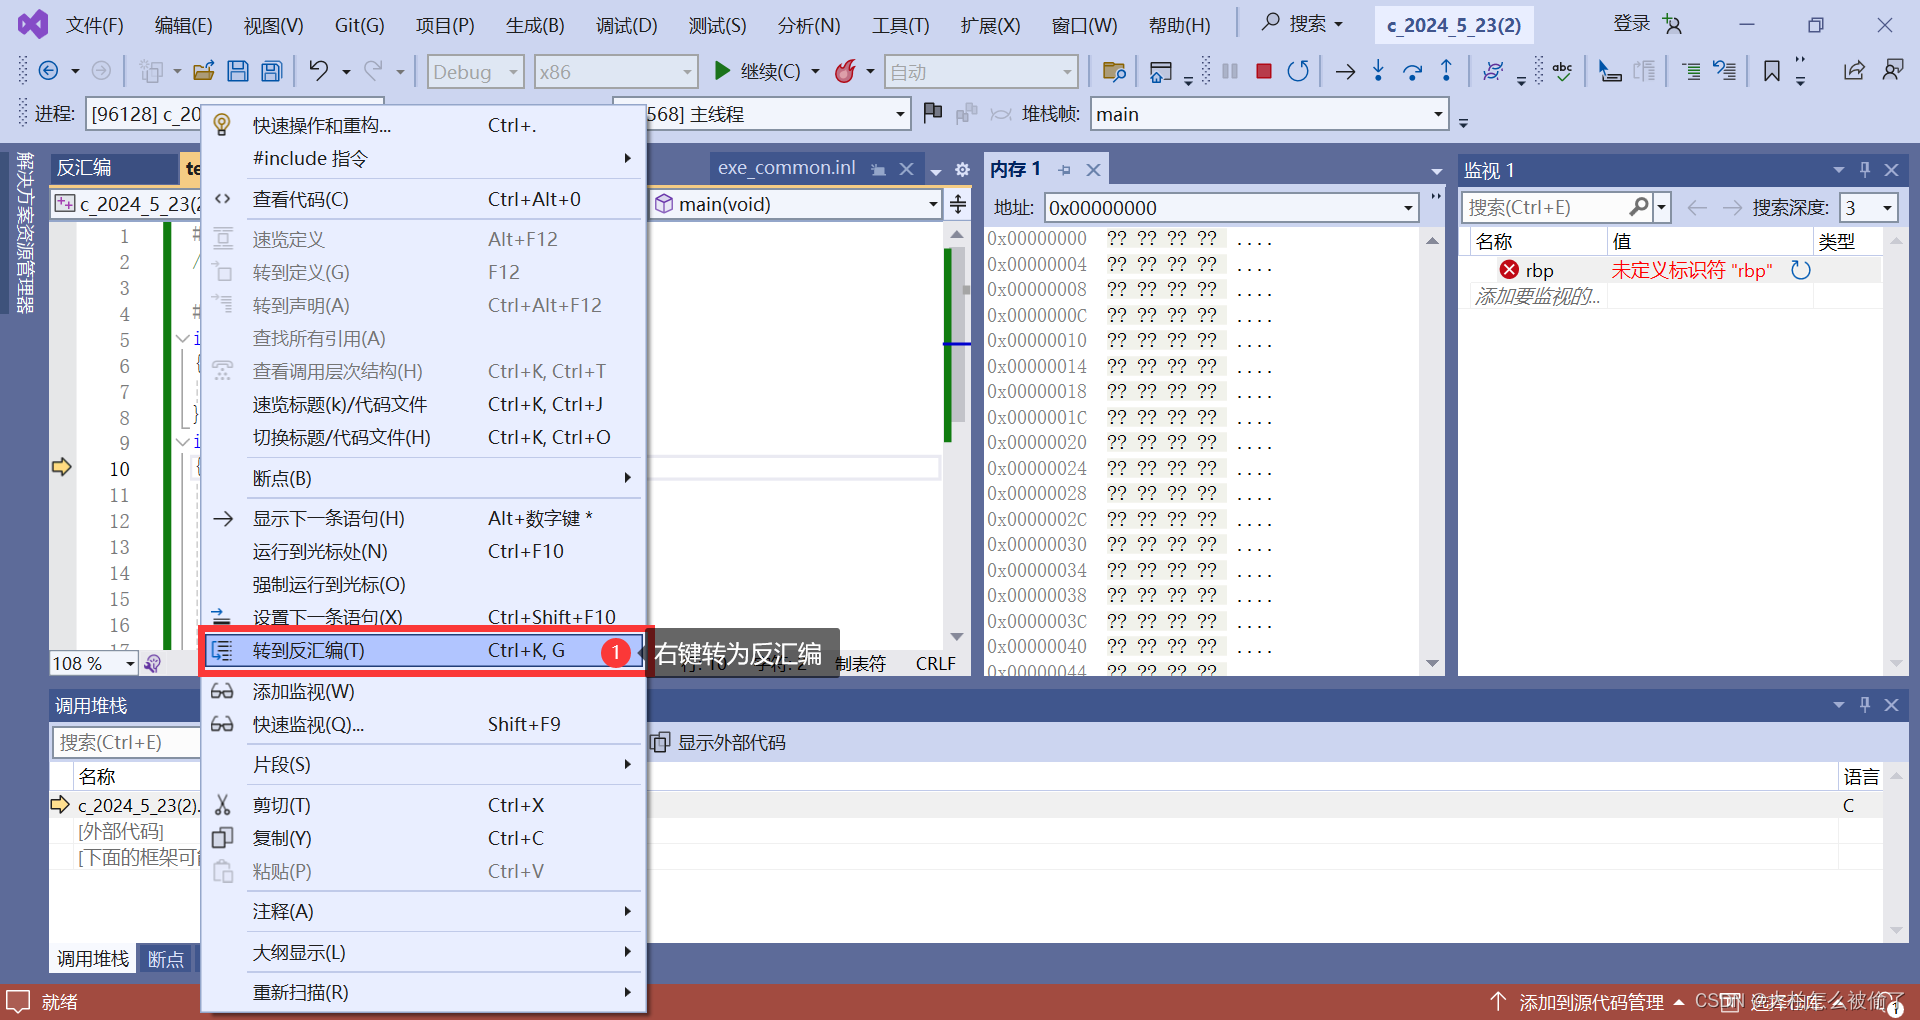Select Run To Cursor menu entry

click(422, 552)
